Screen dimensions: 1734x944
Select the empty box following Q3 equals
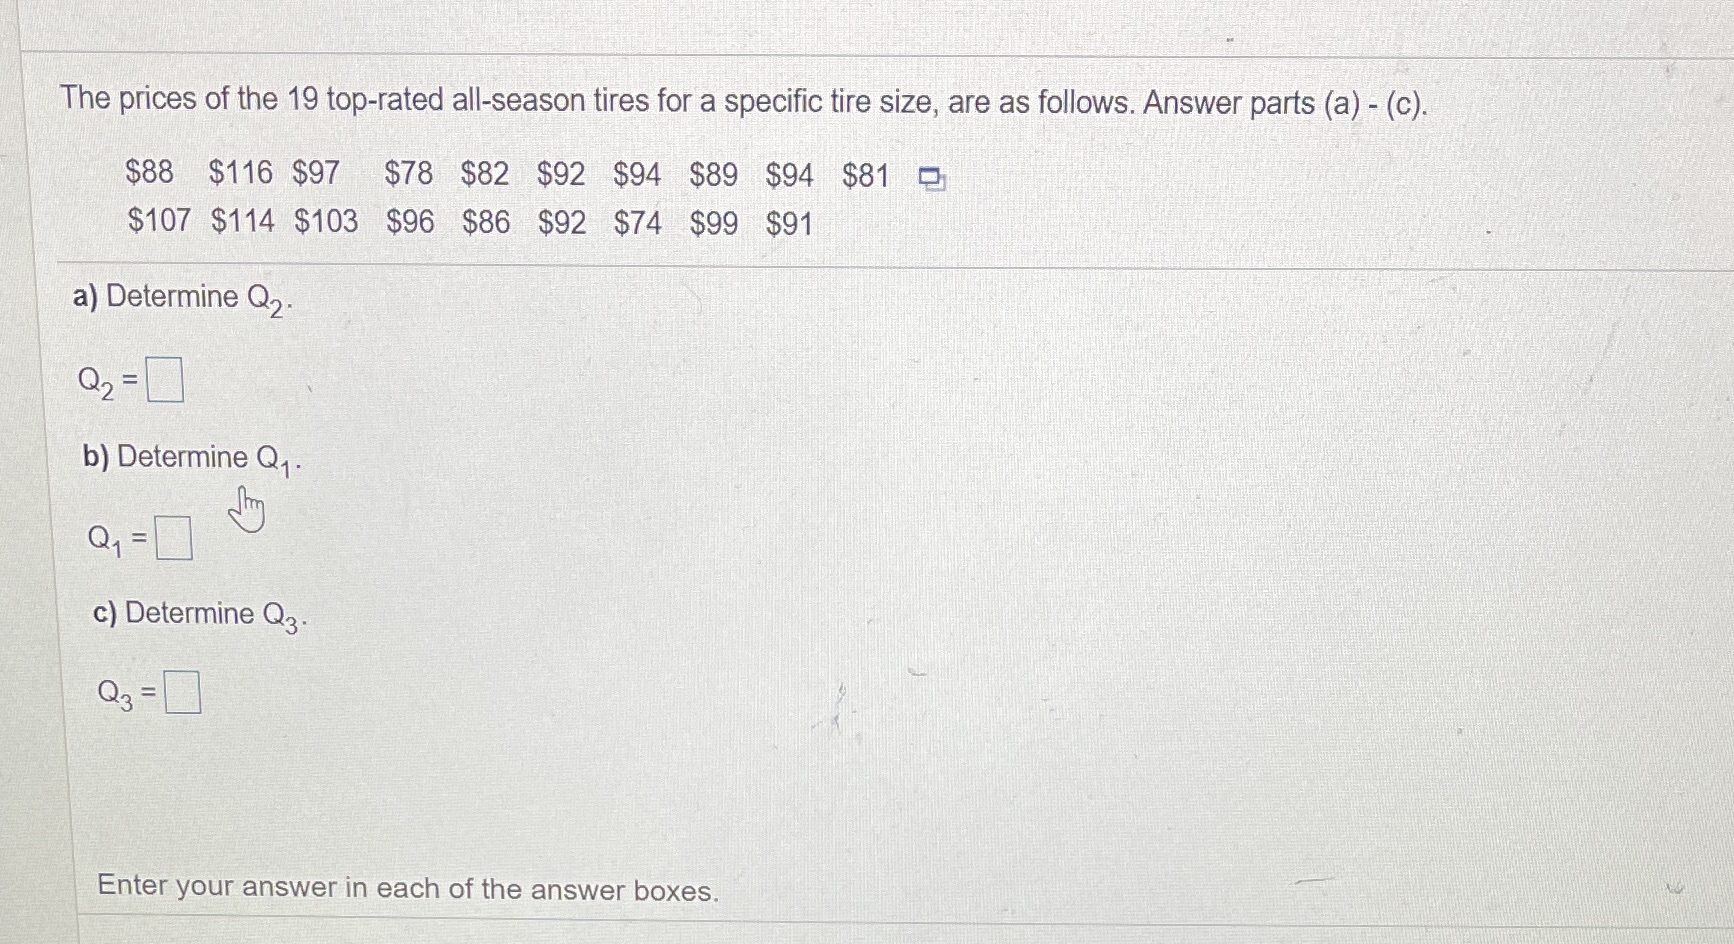(185, 691)
